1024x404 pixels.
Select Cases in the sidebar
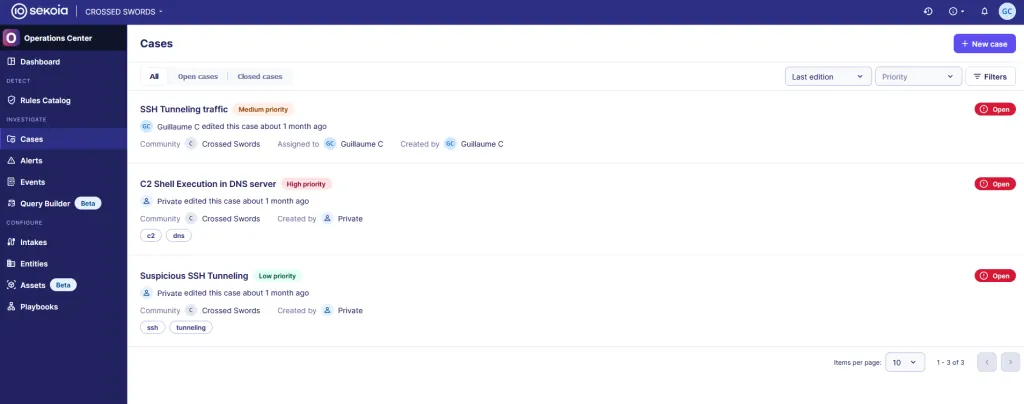tap(63, 139)
